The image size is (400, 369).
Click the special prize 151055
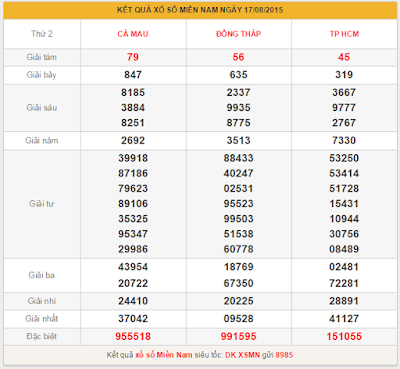tap(344, 336)
